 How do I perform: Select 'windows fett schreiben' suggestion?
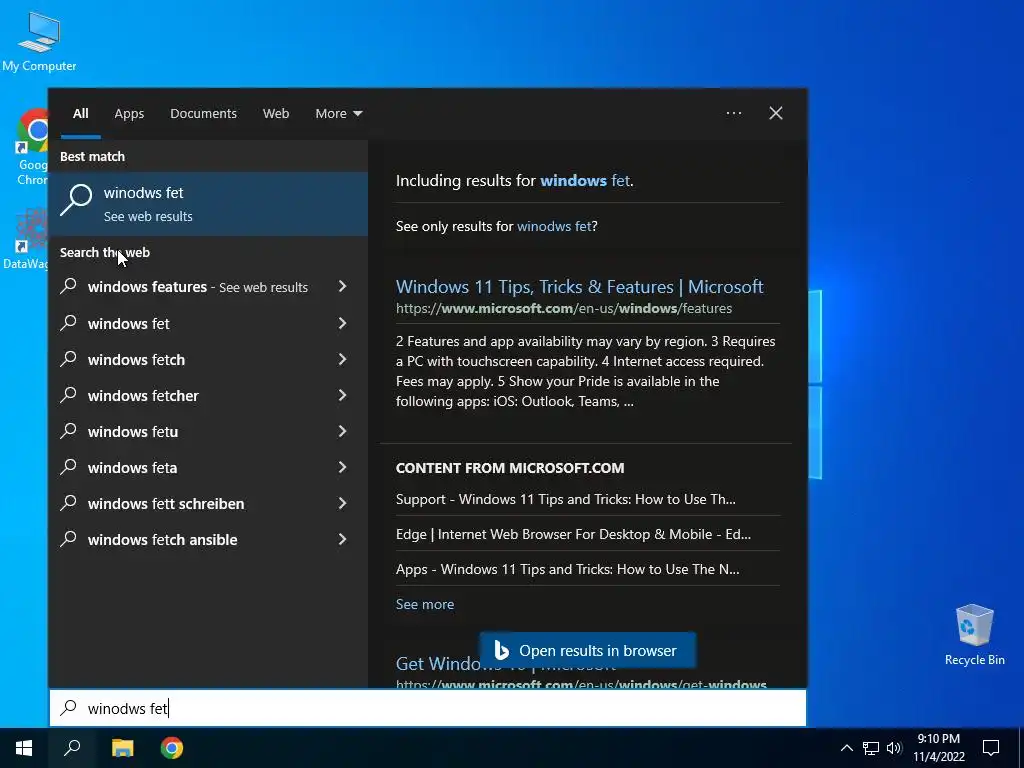coord(166,504)
